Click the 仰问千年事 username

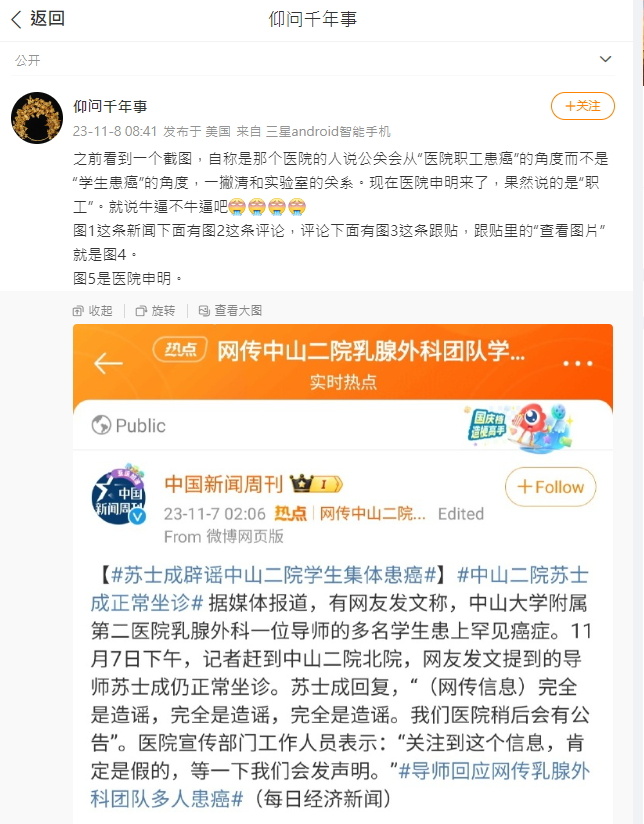[x=110, y=106]
